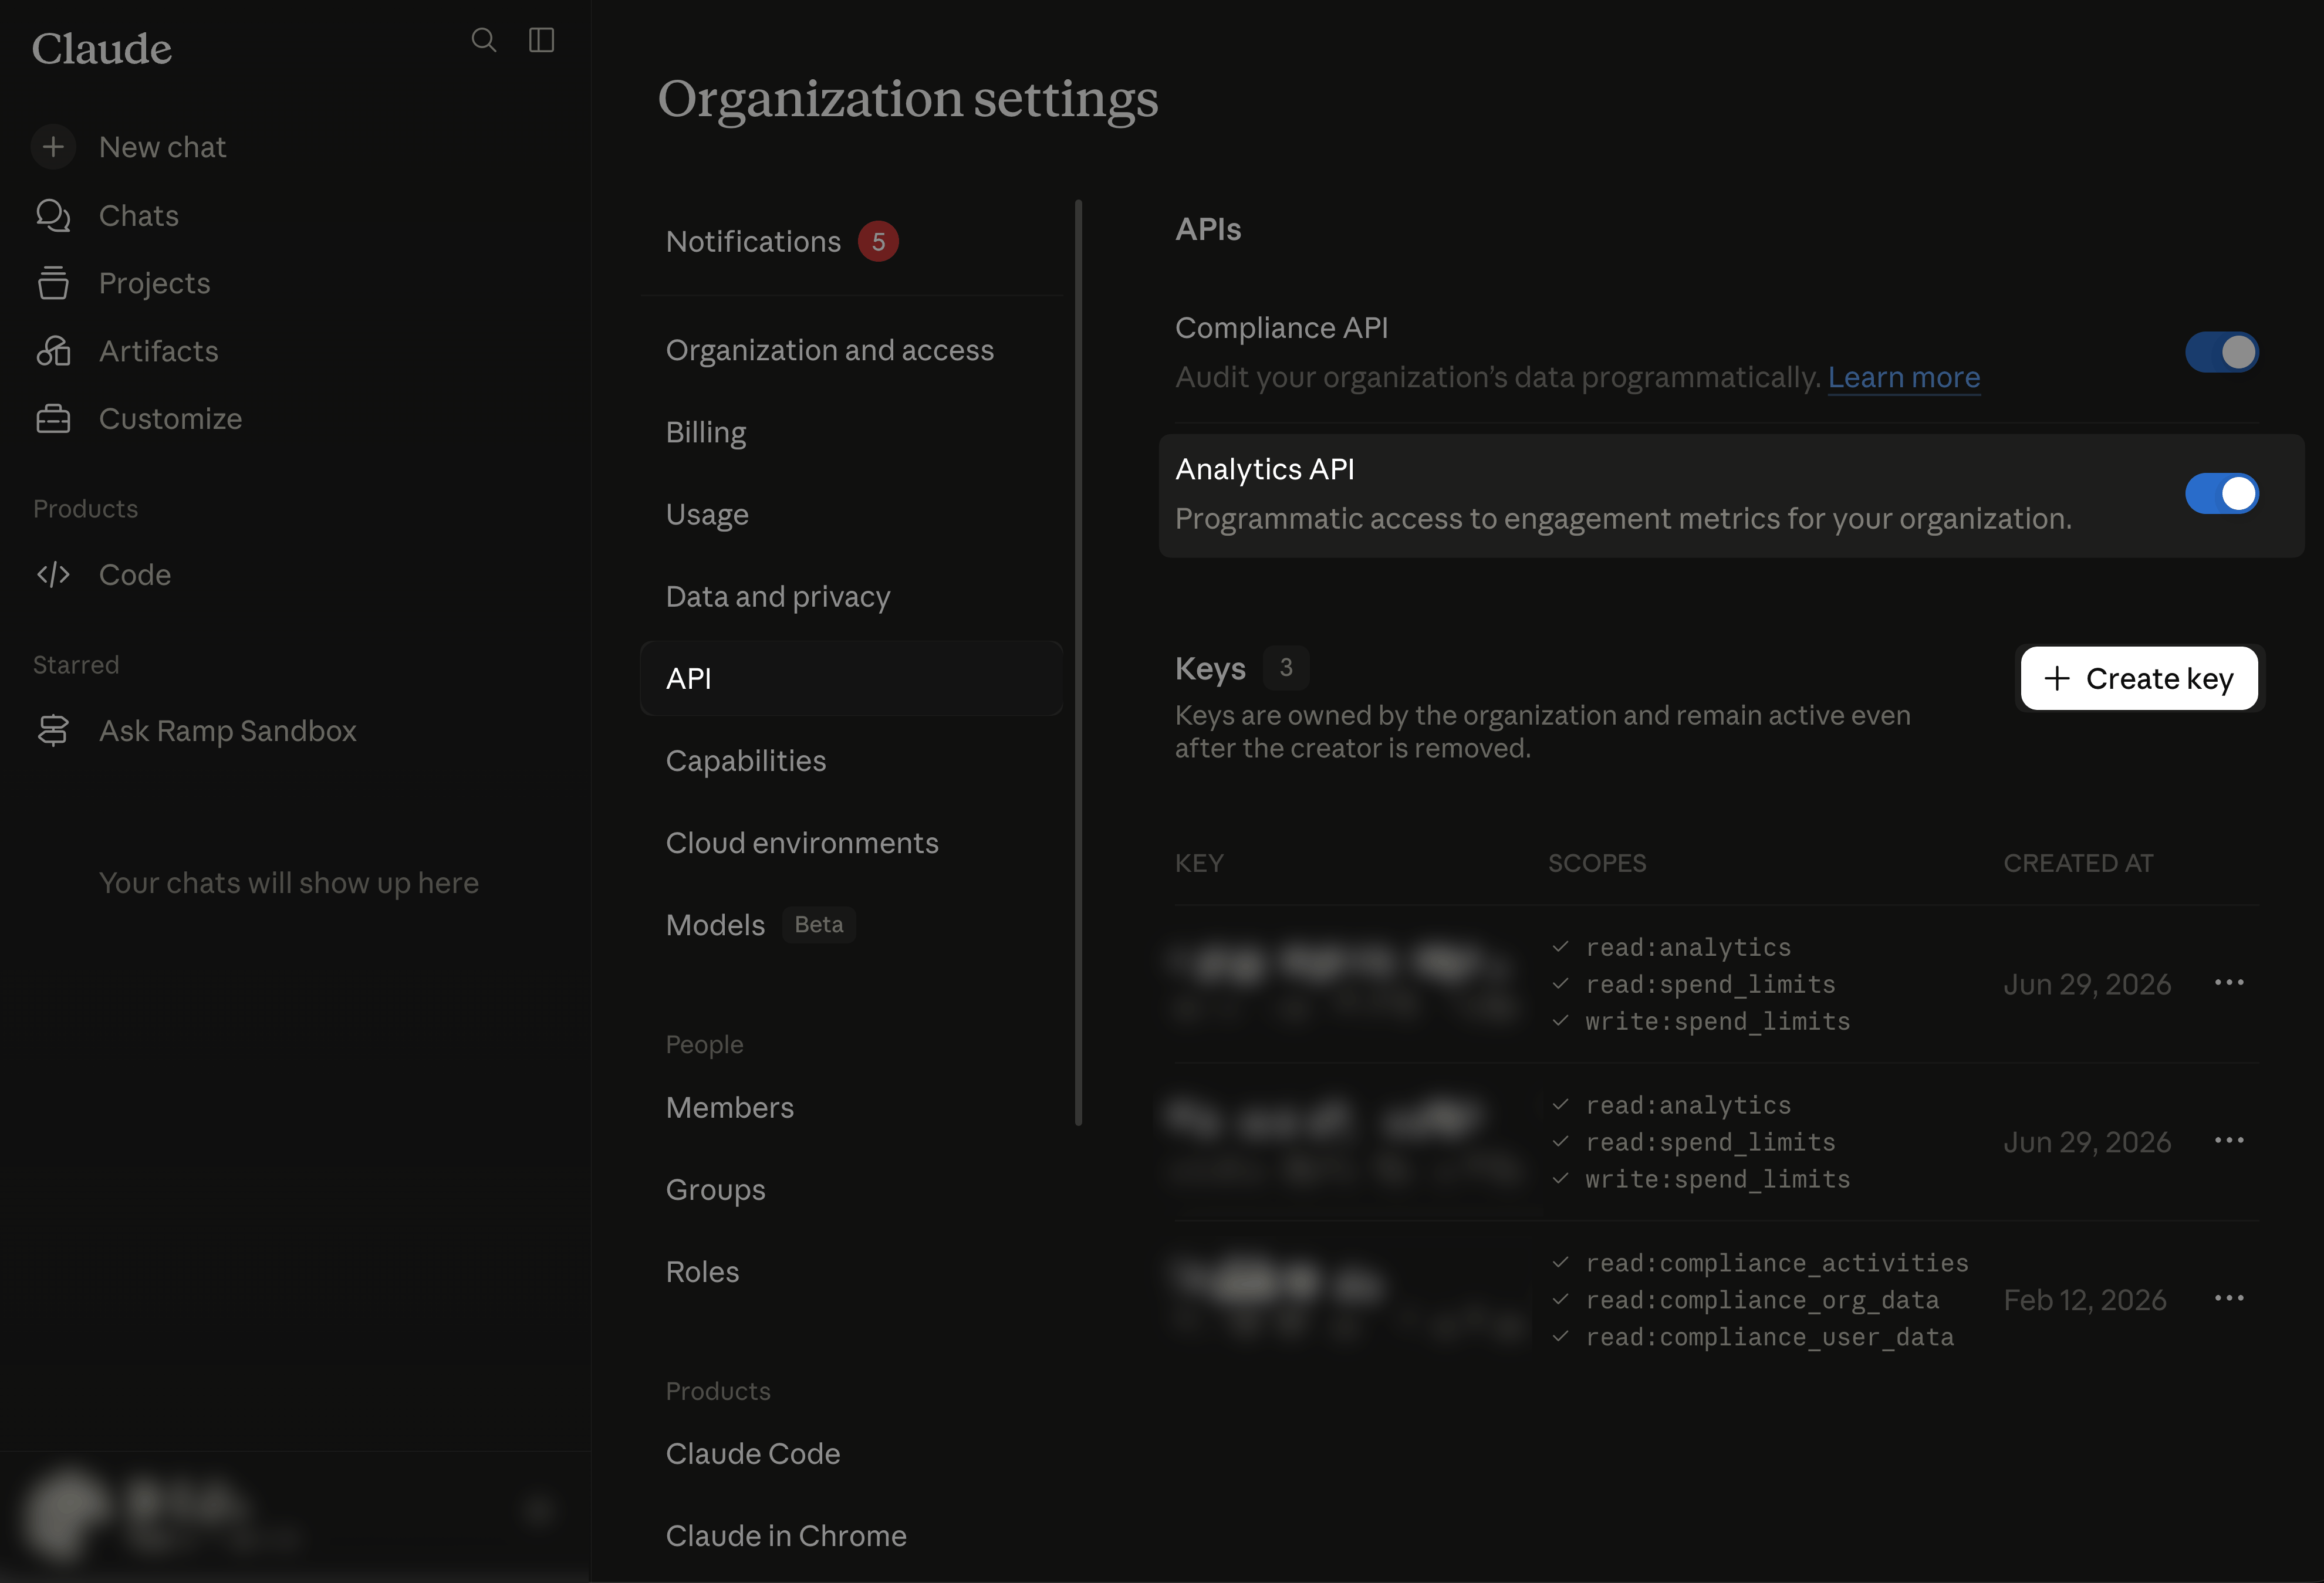The height and width of the screenshot is (1583, 2324).
Task: Click the Create key button
Action: pos(2139,678)
